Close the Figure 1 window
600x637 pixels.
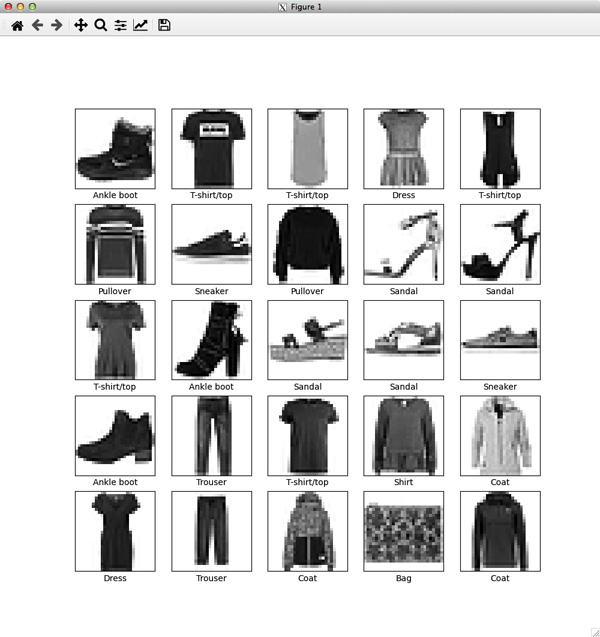coord(8,6)
